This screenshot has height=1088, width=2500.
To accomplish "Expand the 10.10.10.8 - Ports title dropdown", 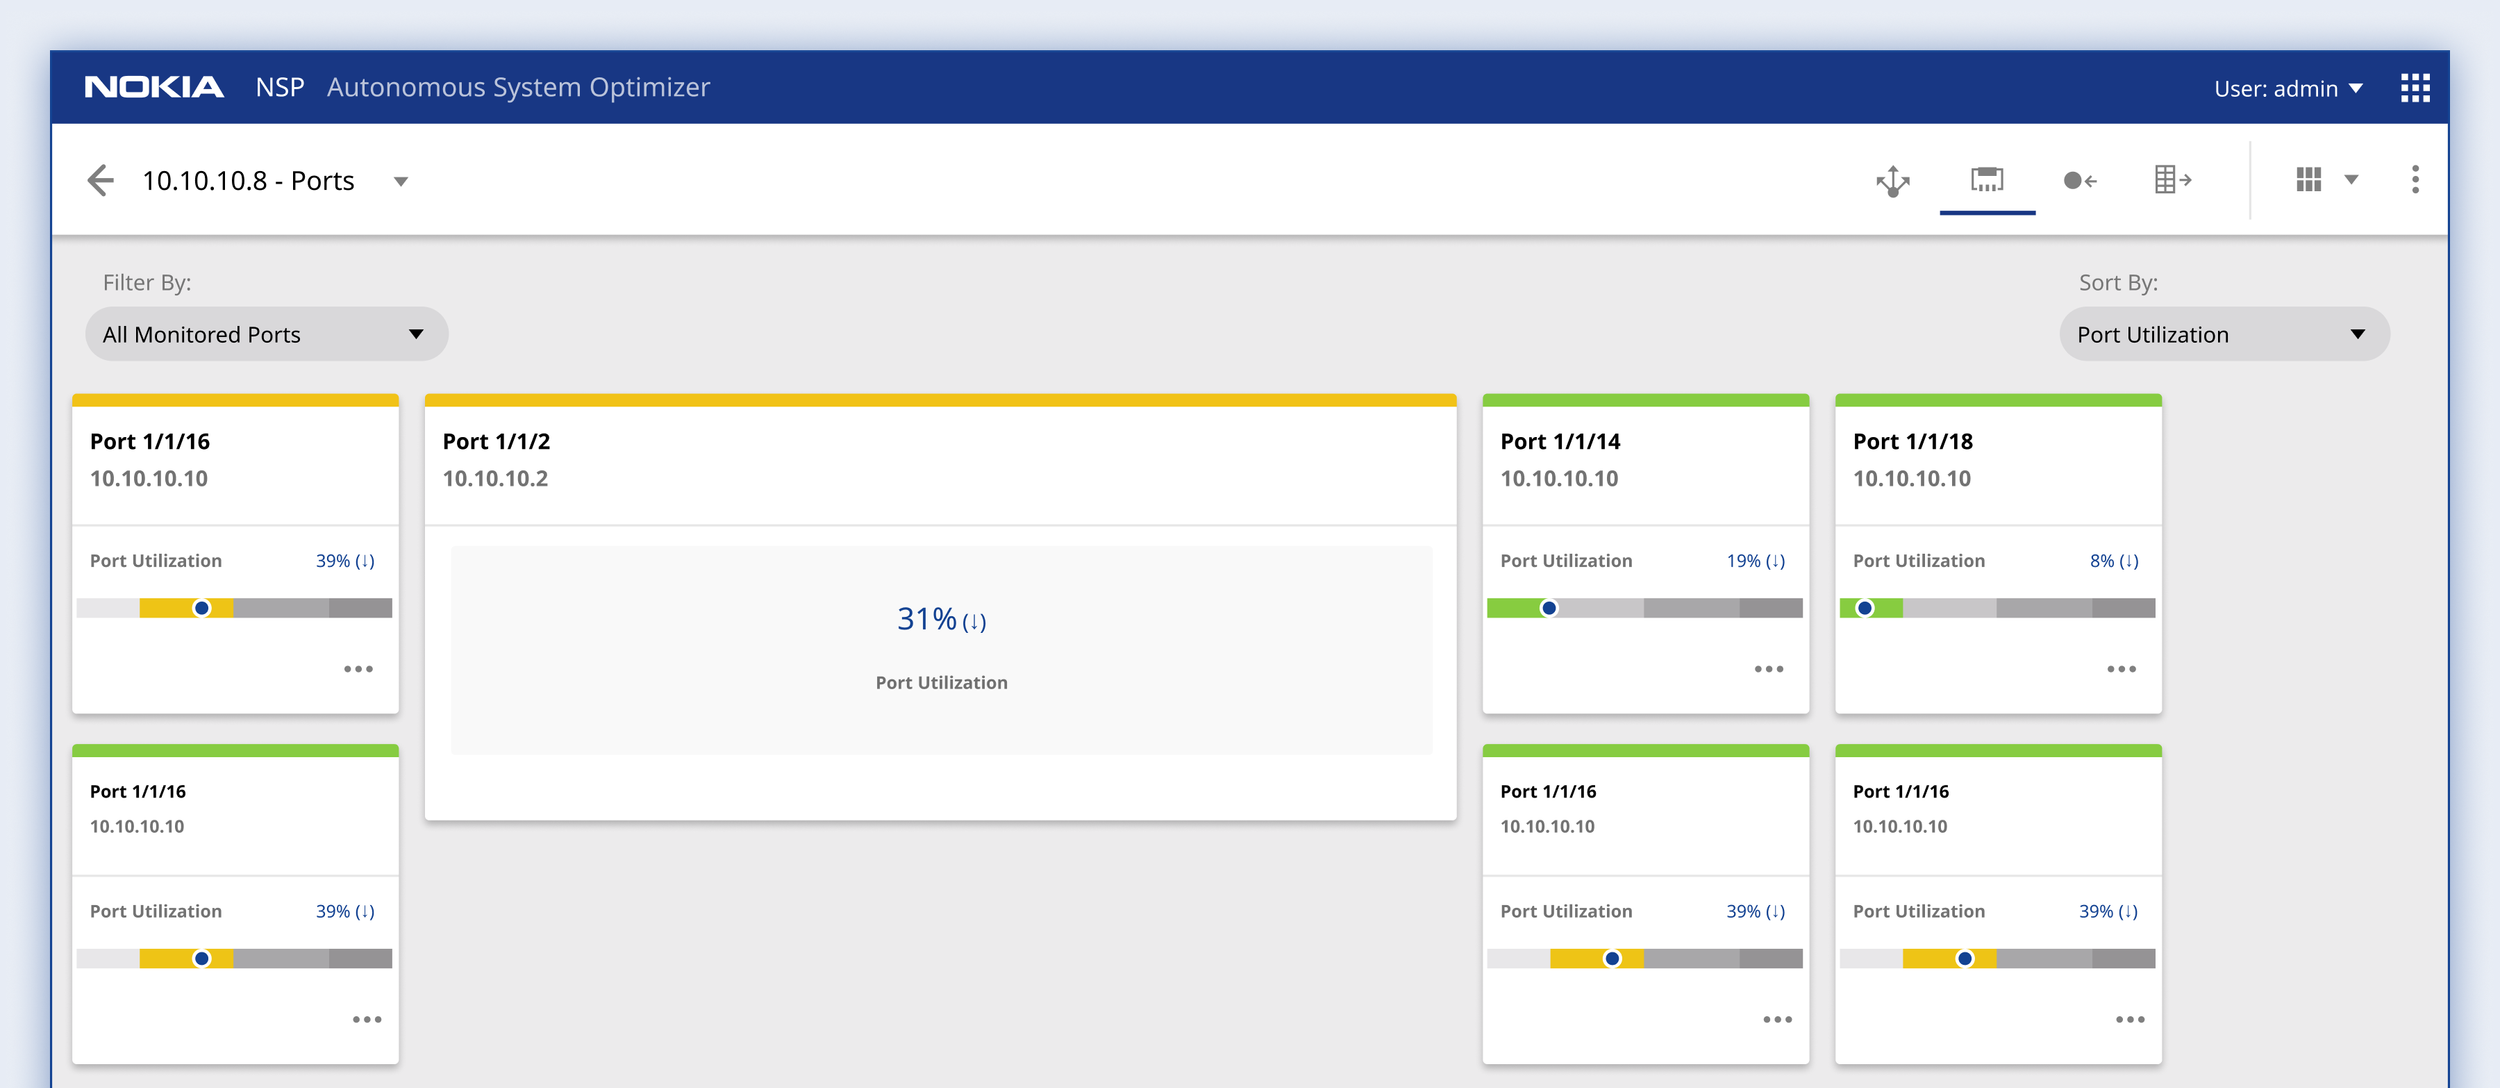I will click(401, 182).
